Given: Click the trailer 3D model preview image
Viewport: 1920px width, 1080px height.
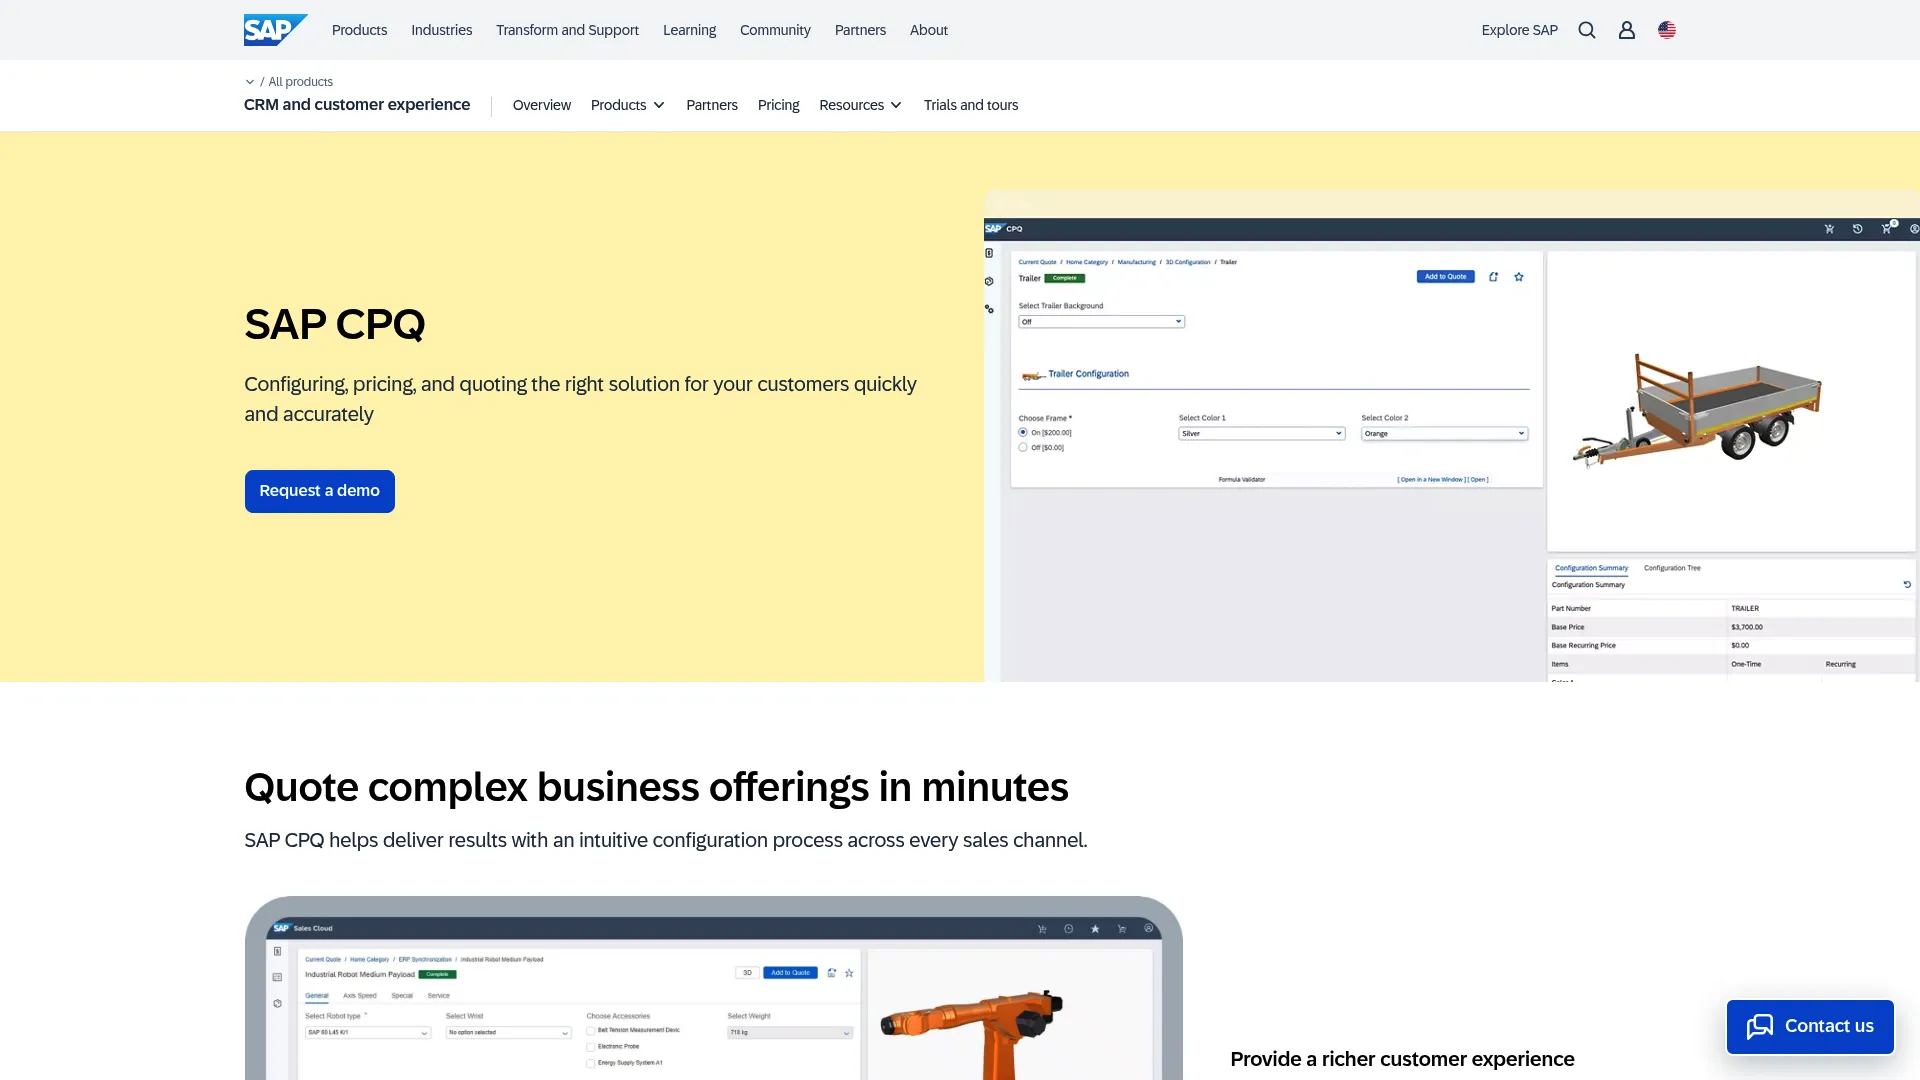Looking at the screenshot, I should point(1697,411).
